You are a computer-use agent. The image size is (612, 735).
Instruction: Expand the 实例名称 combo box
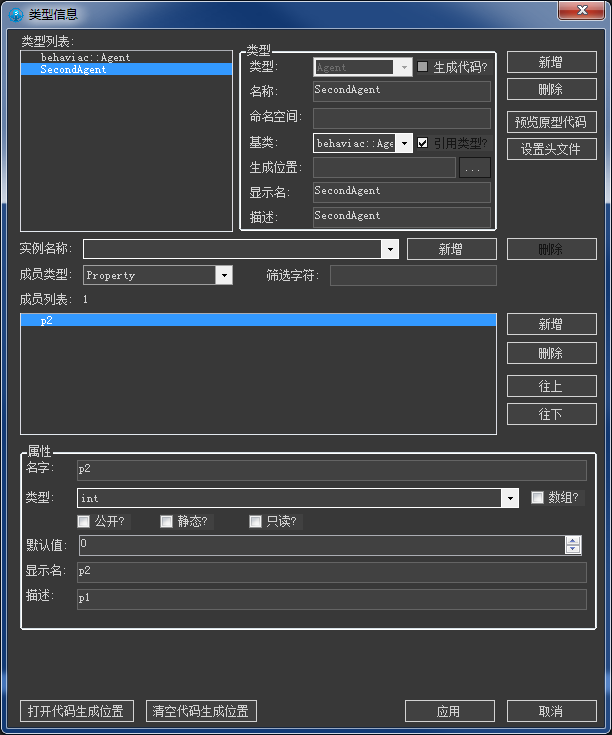390,249
